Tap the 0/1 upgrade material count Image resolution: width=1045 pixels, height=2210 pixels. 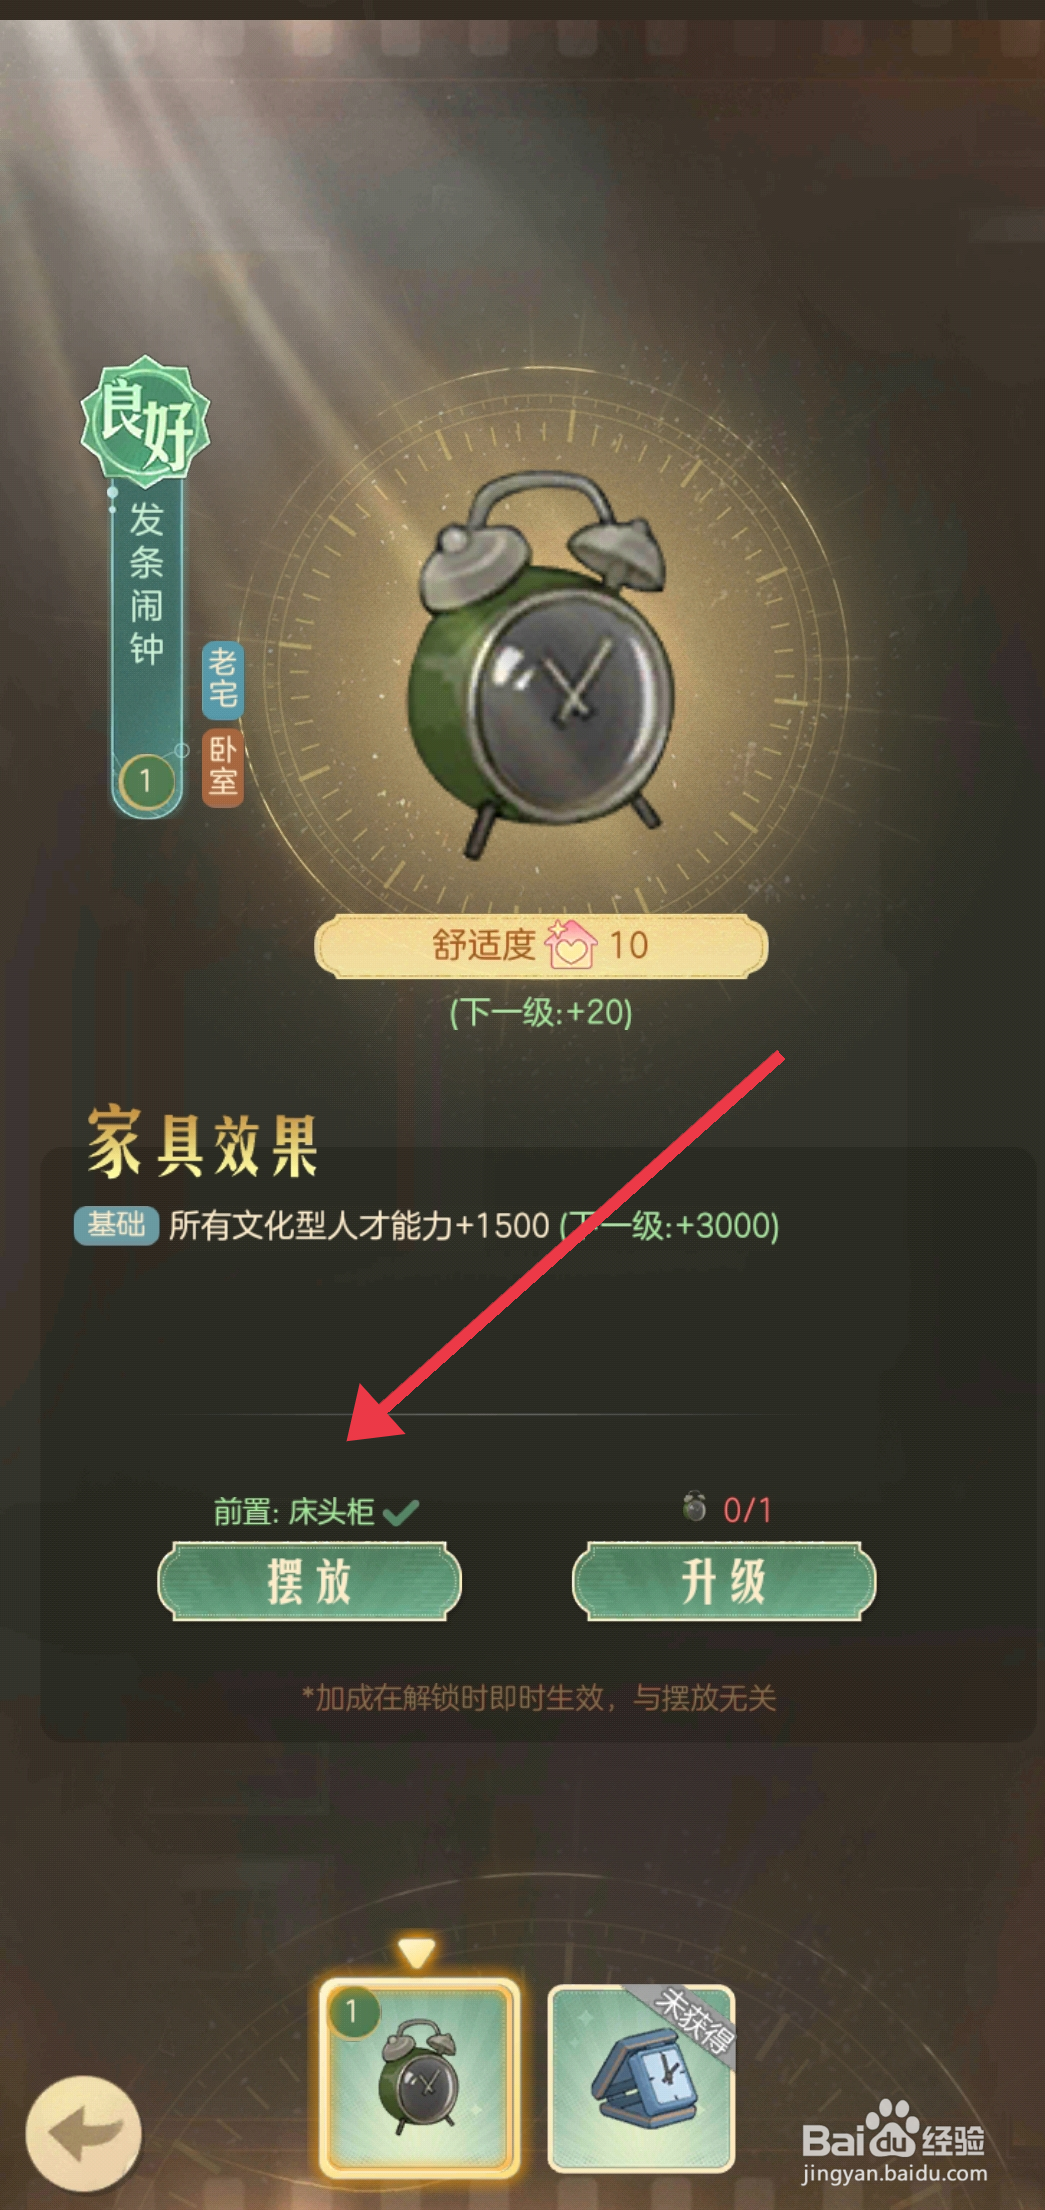coord(747,1510)
